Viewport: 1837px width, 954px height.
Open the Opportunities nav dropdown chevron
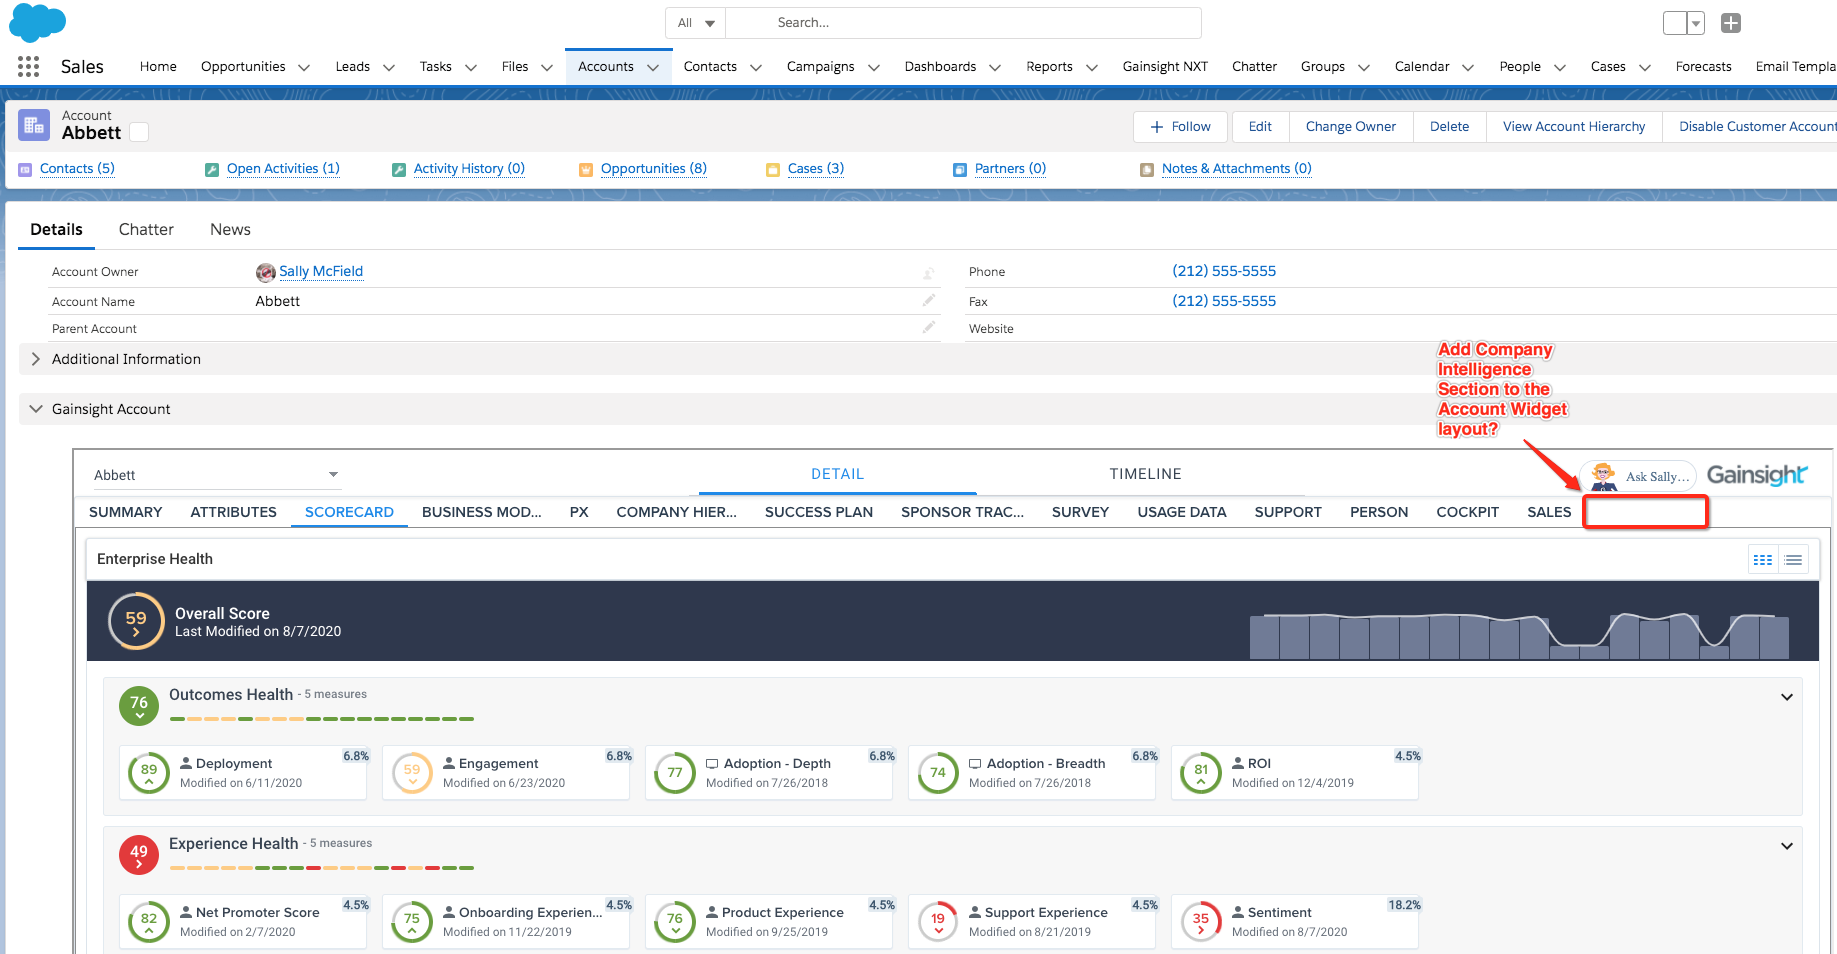point(304,68)
